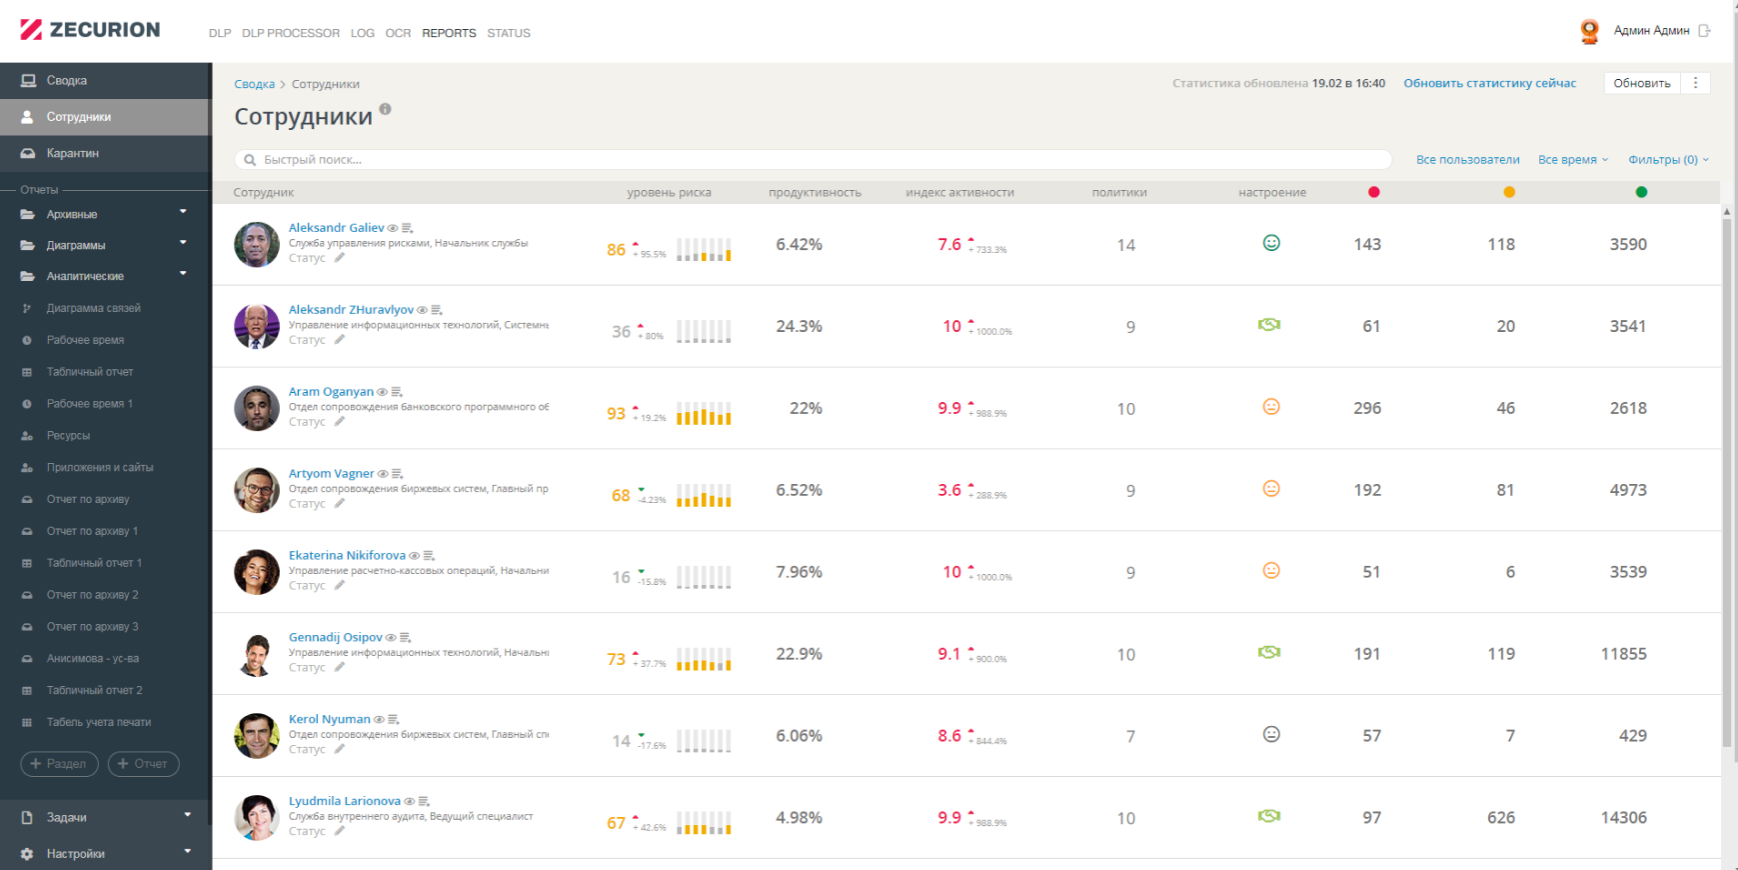The image size is (1738, 870).
Task: Switch to the DLP PROCESSOR tab
Action: (x=290, y=33)
